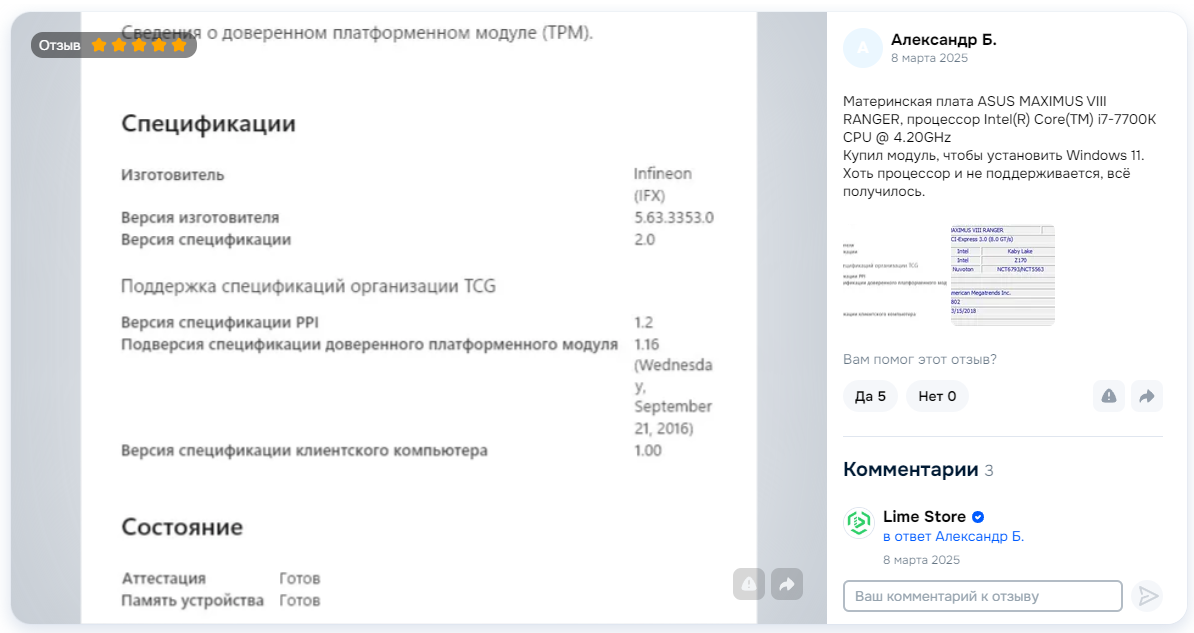Click the share arrow icon in the review panel
Screen dimensions: 1194x633
click(x=1146, y=396)
